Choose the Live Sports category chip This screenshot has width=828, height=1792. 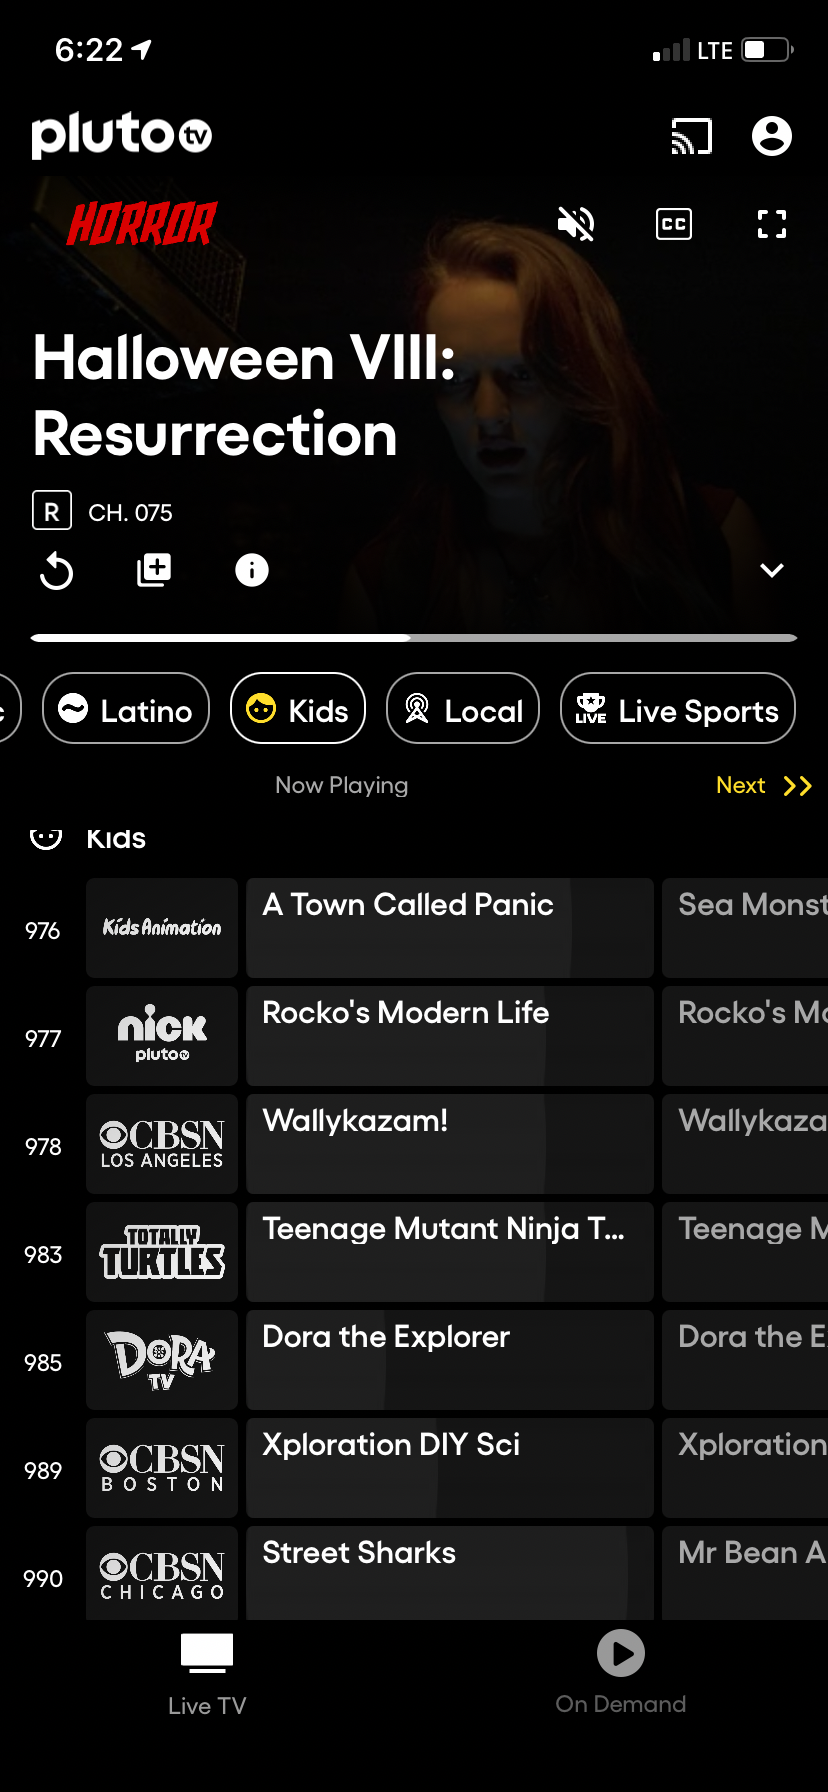pyautogui.click(x=678, y=709)
